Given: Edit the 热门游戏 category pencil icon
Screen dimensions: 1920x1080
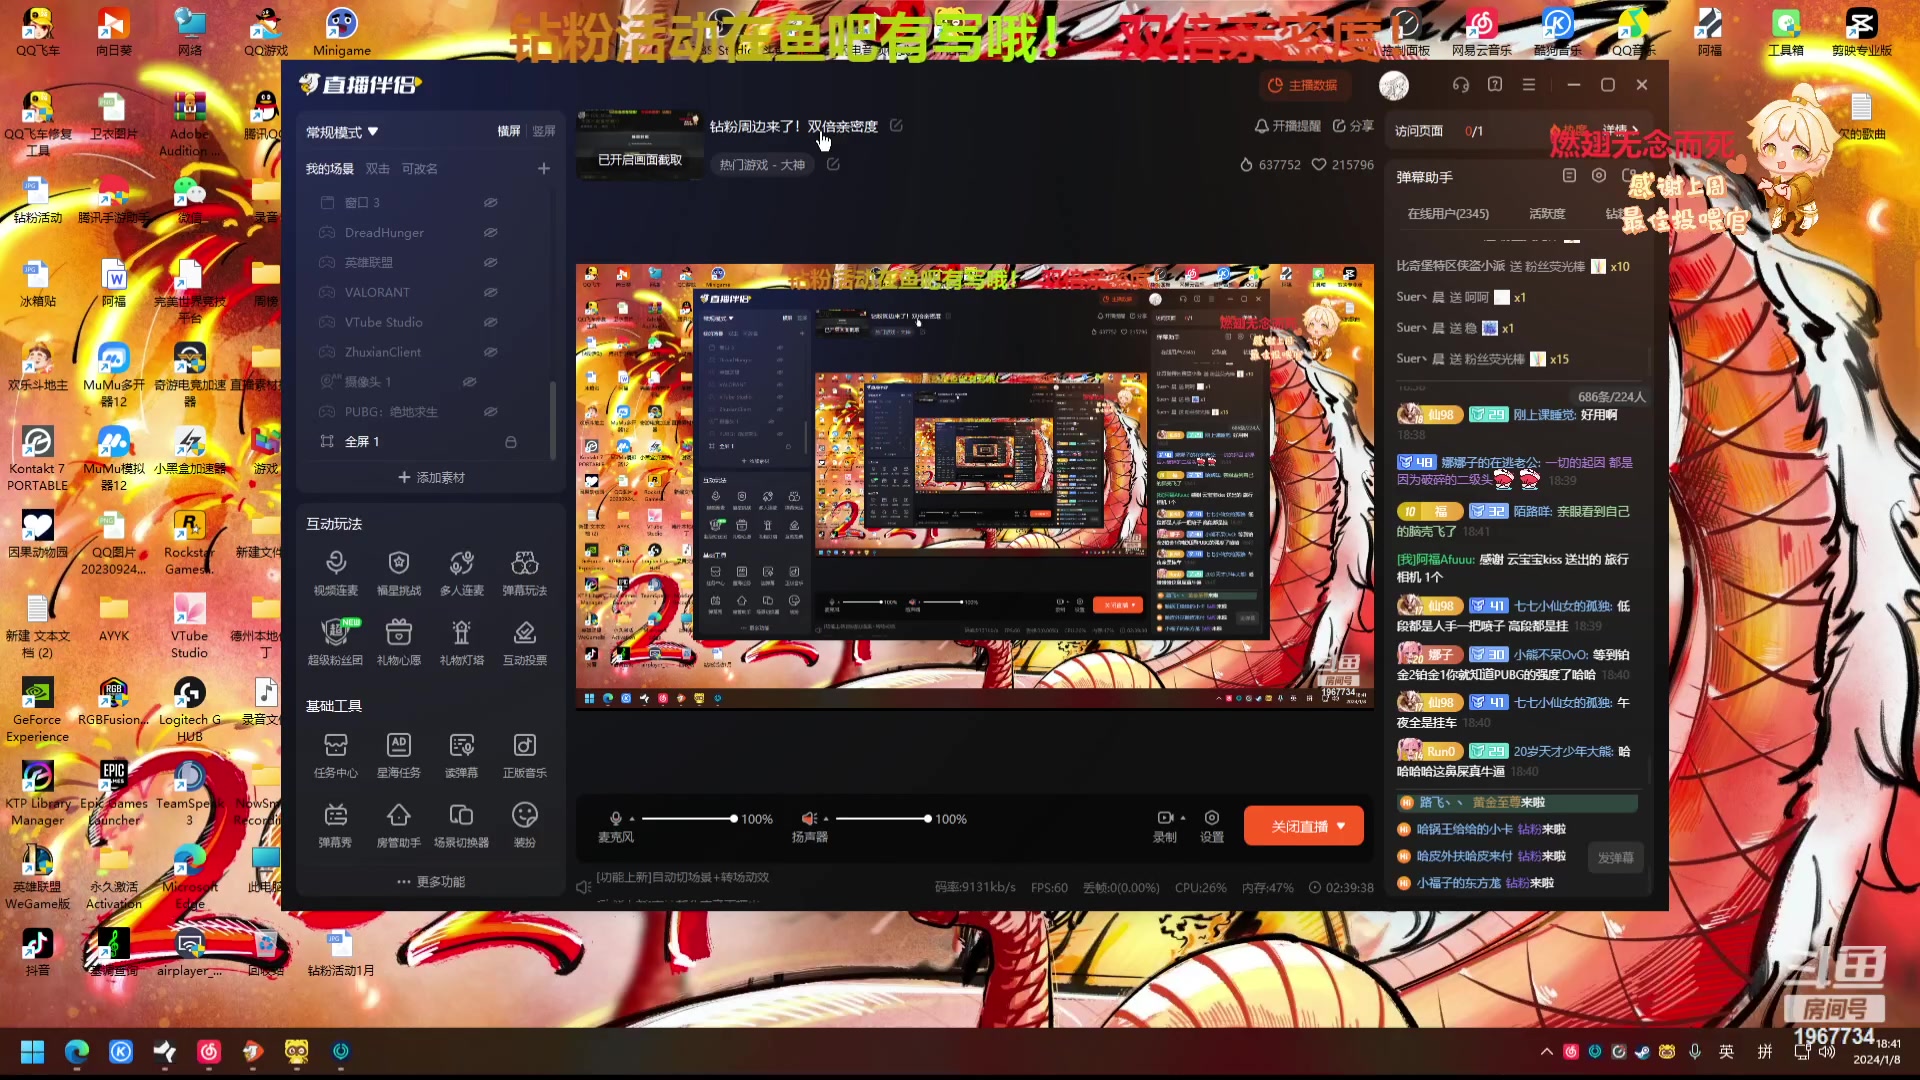Looking at the screenshot, I should [x=833, y=164].
